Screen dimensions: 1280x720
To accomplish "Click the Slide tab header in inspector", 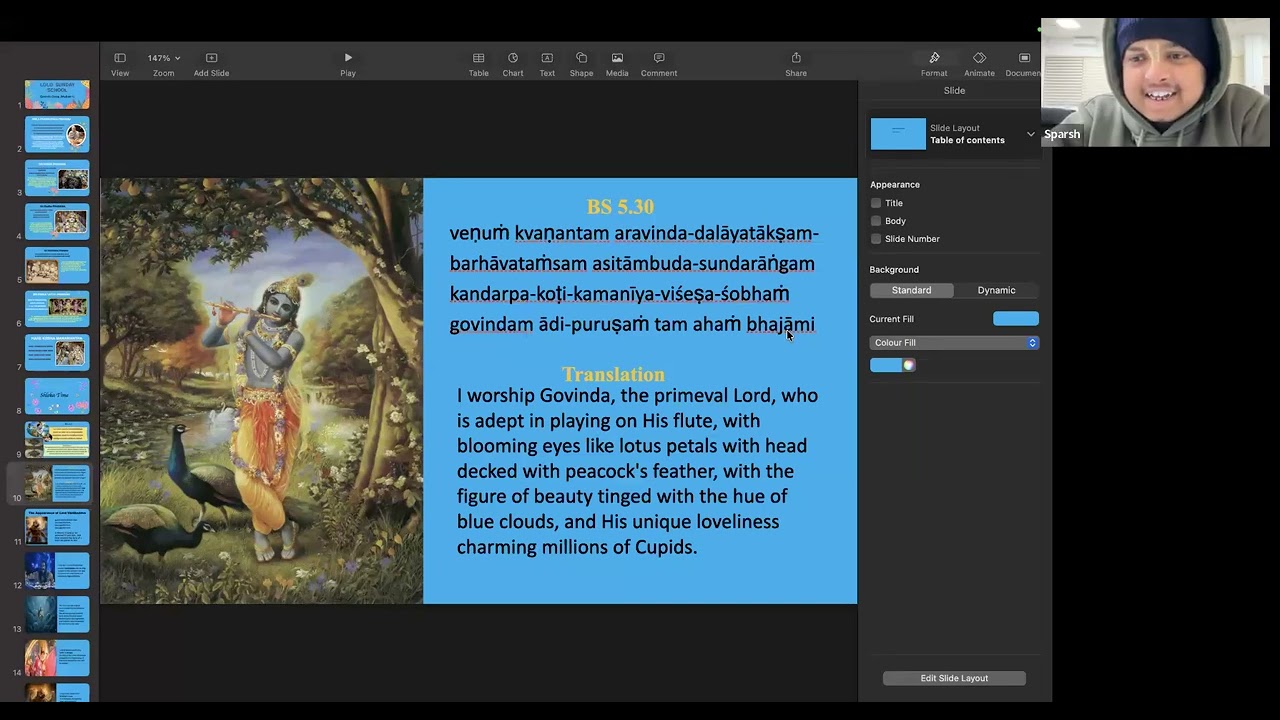I will pyautogui.click(x=955, y=91).
